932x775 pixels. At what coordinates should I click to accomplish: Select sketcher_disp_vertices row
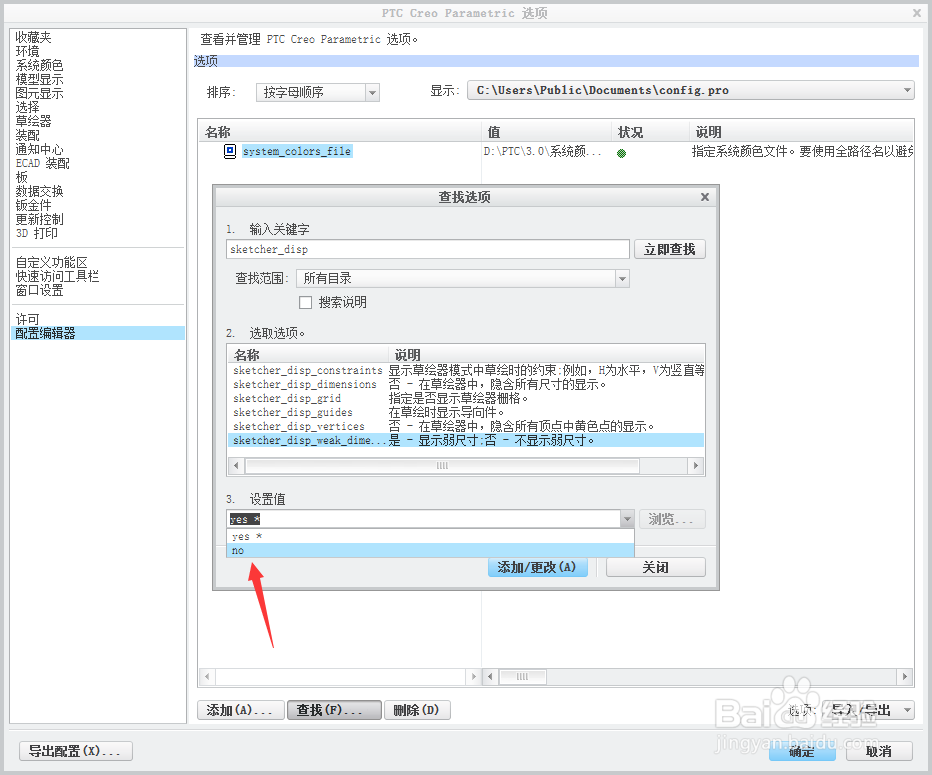(466, 427)
